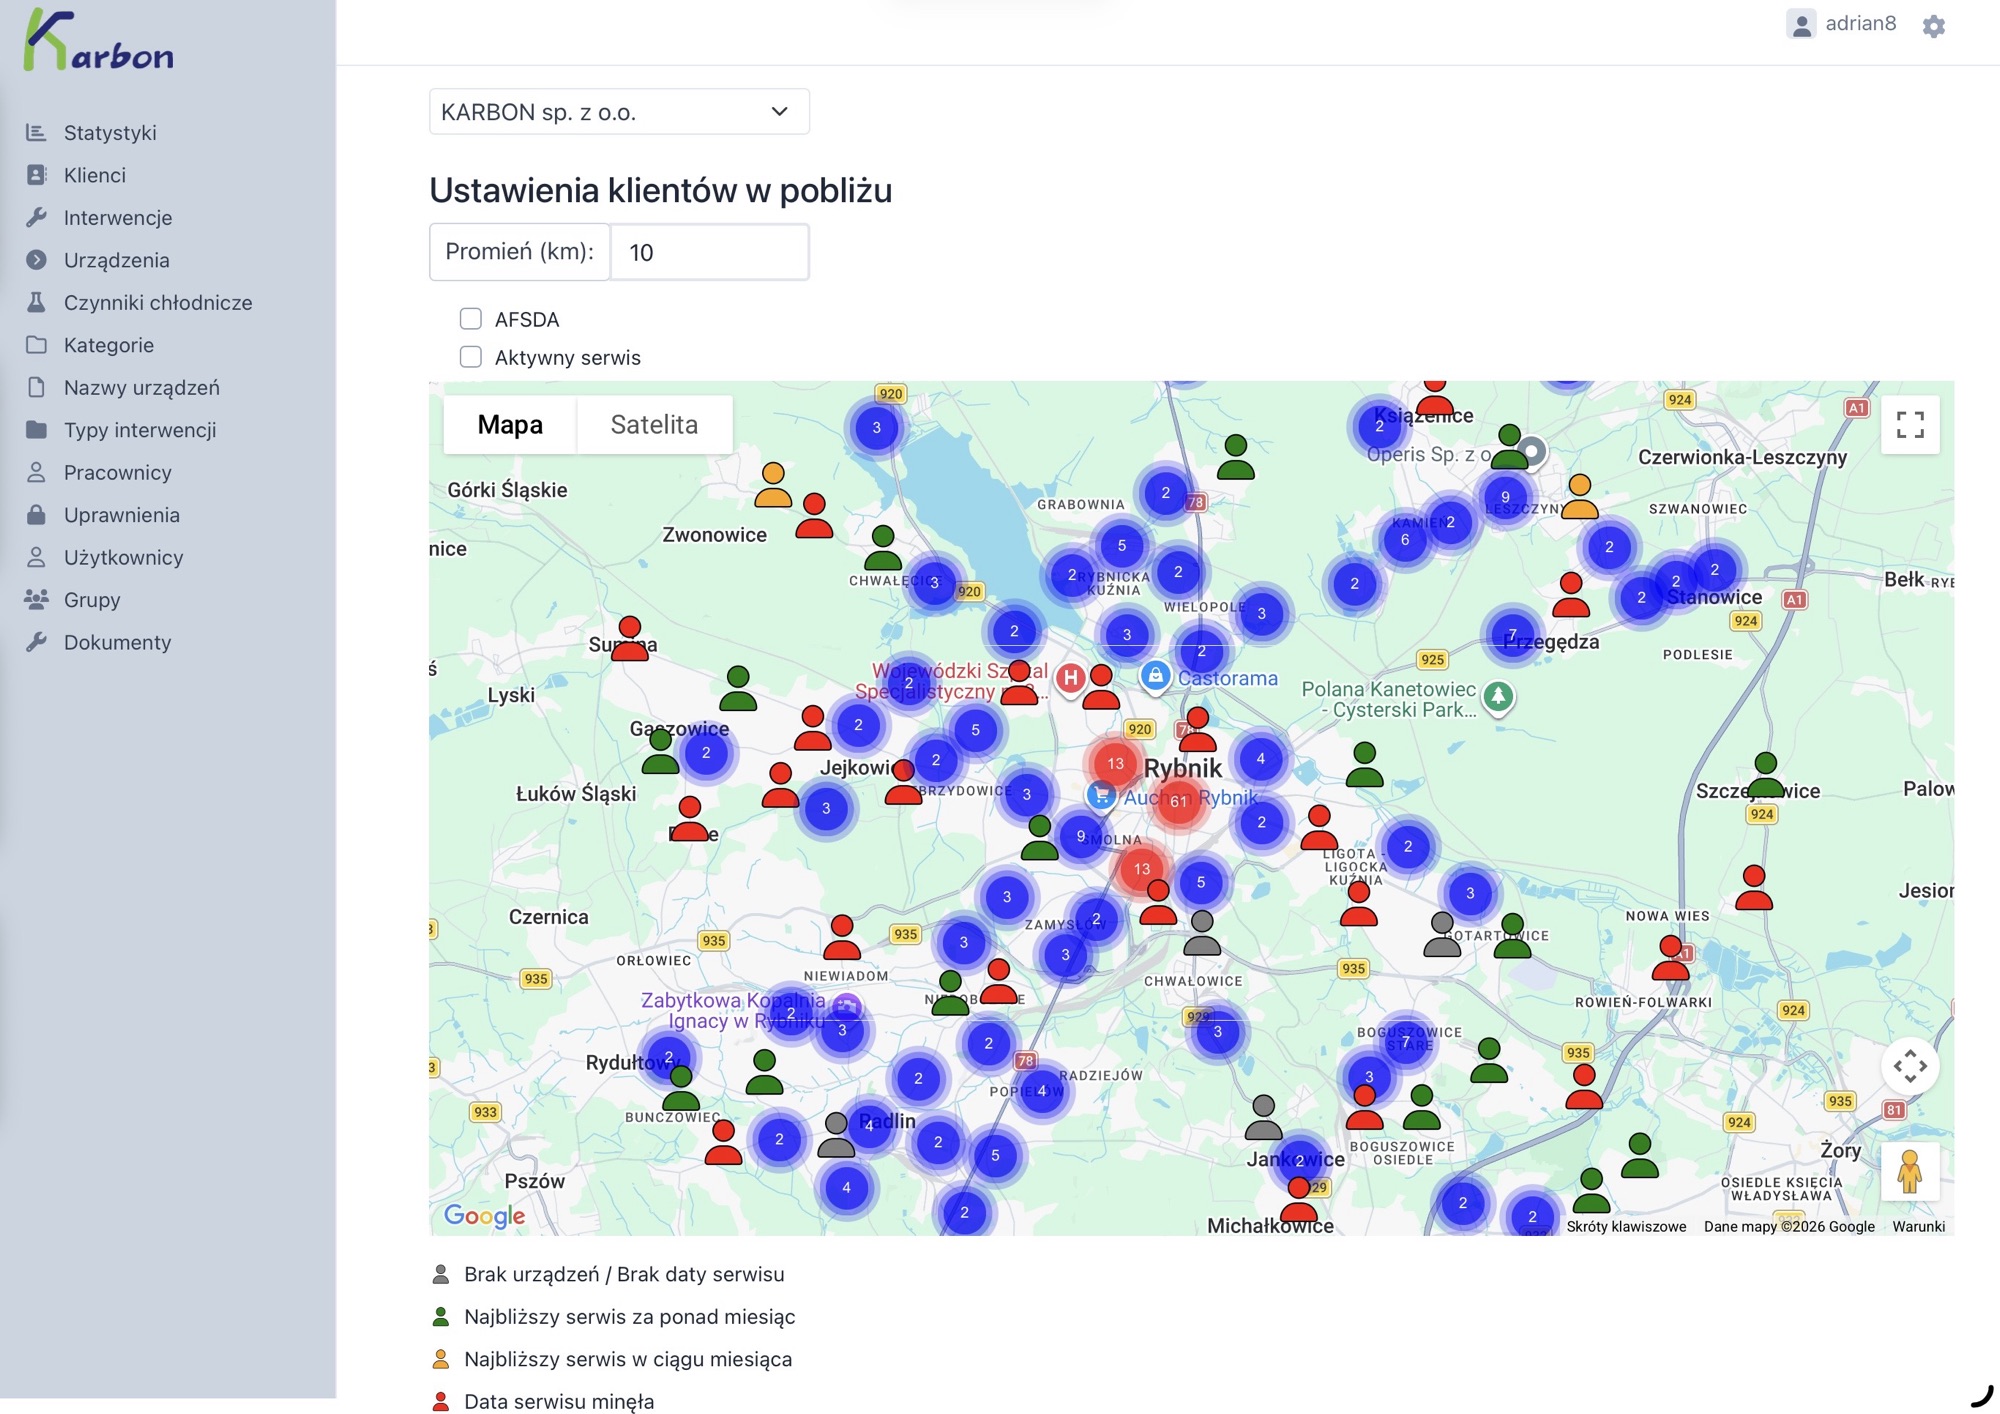Click the Street View pegman icon

pyautogui.click(x=1909, y=1171)
